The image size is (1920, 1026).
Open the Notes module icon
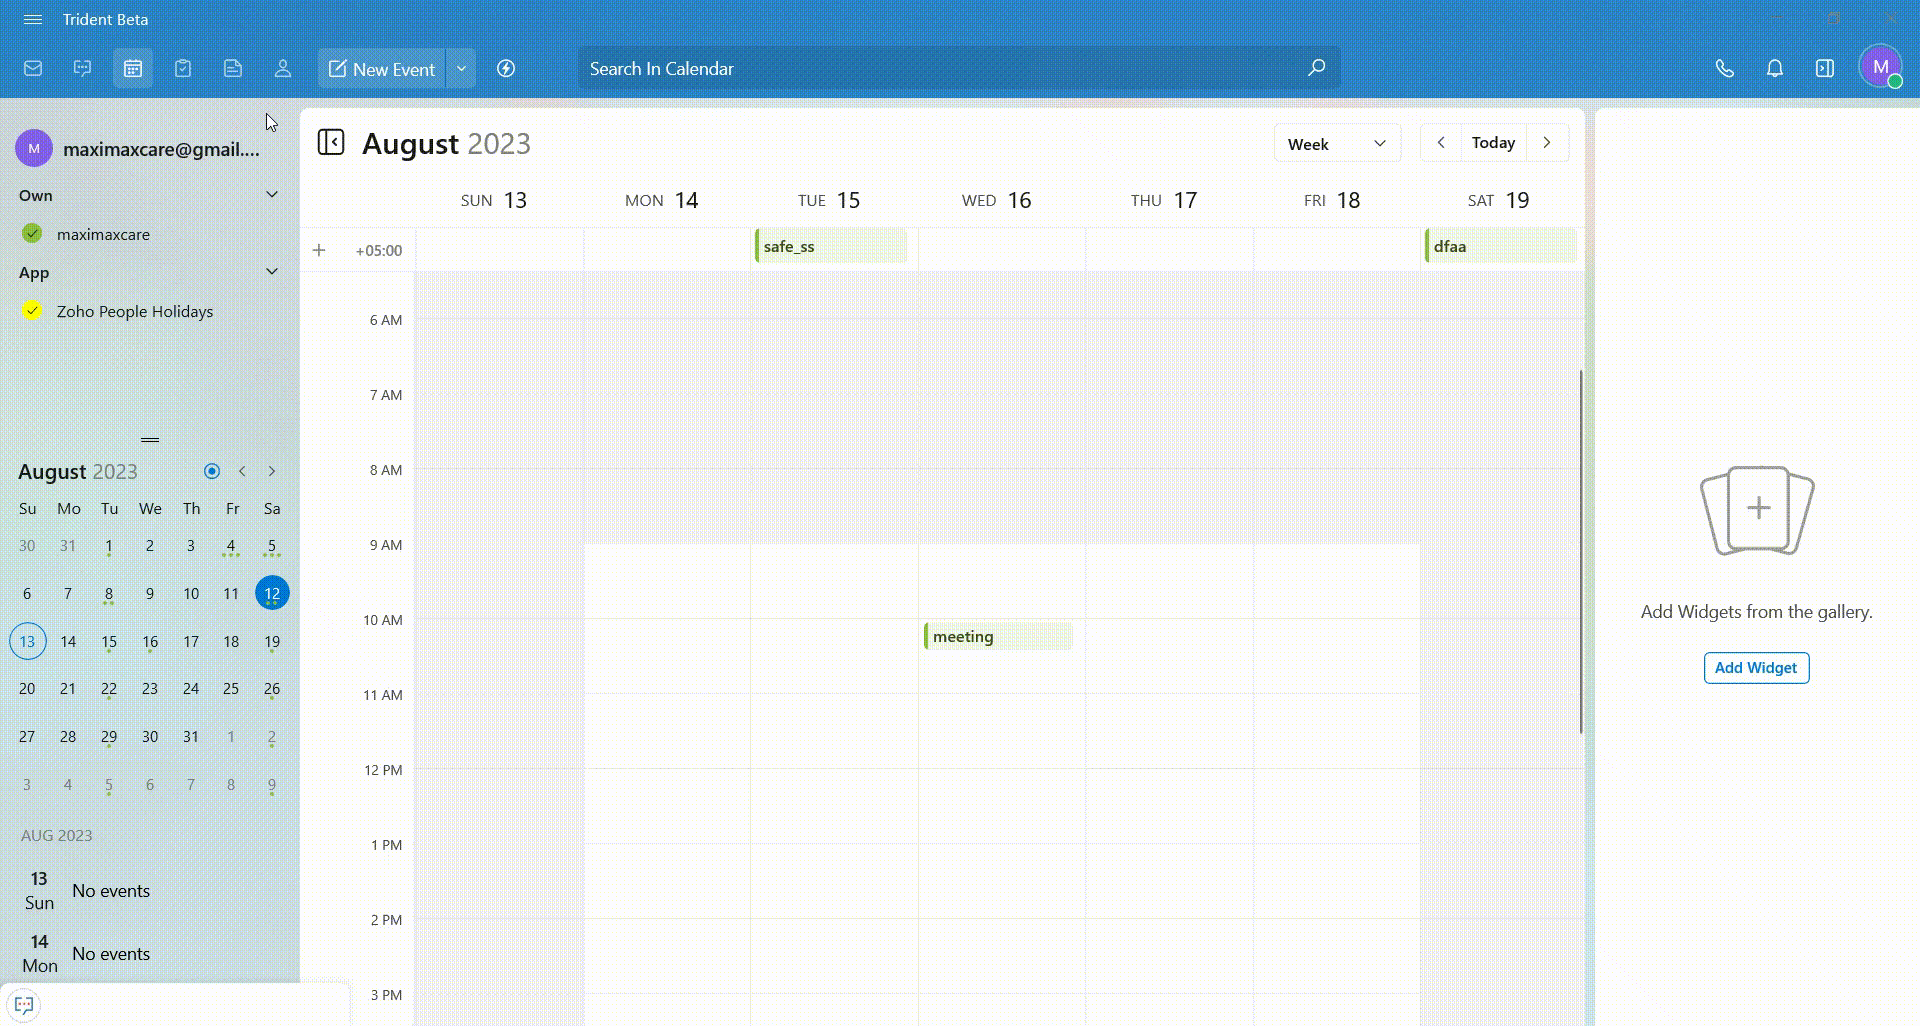point(233,69)
